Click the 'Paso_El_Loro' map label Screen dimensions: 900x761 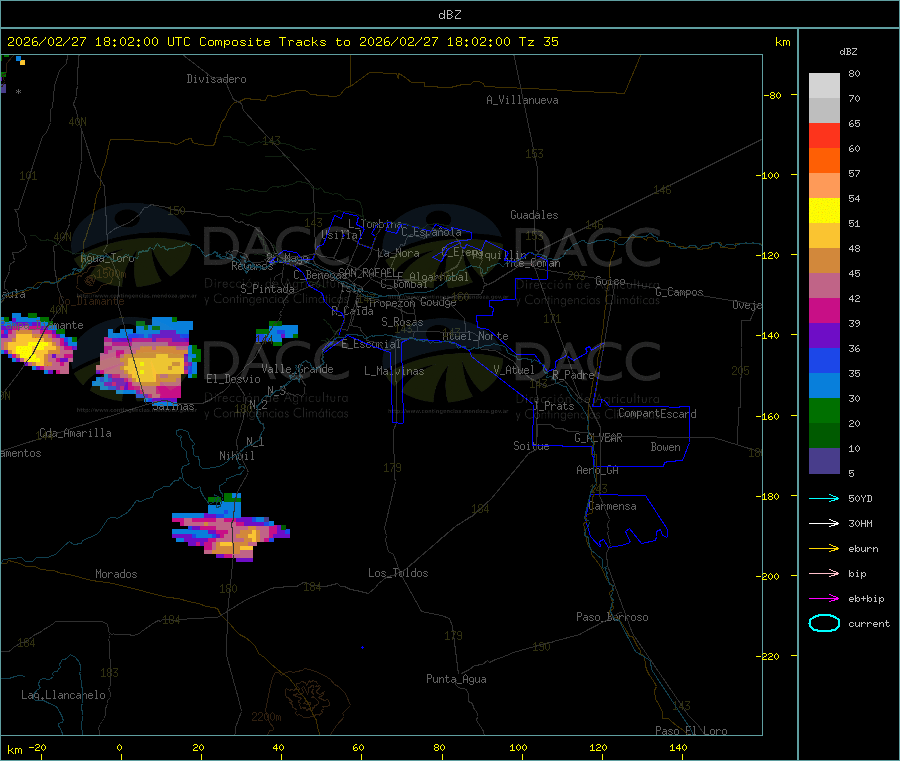[692, 731]
